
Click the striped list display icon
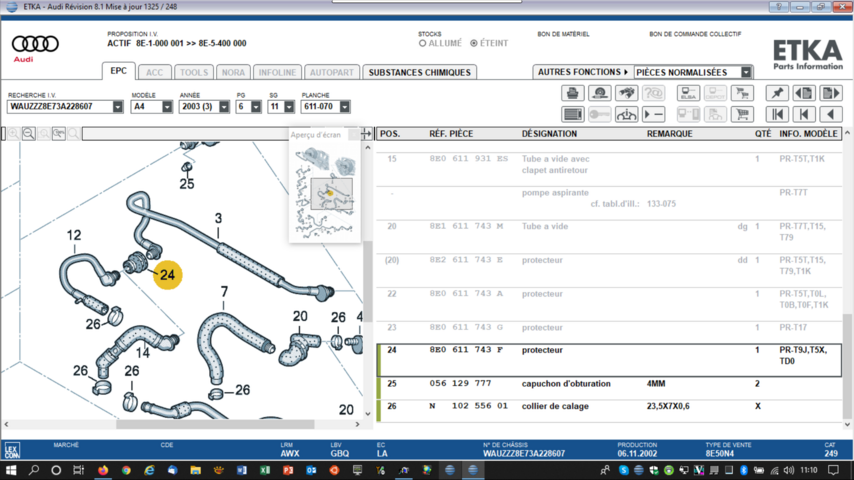pos(572,114)
